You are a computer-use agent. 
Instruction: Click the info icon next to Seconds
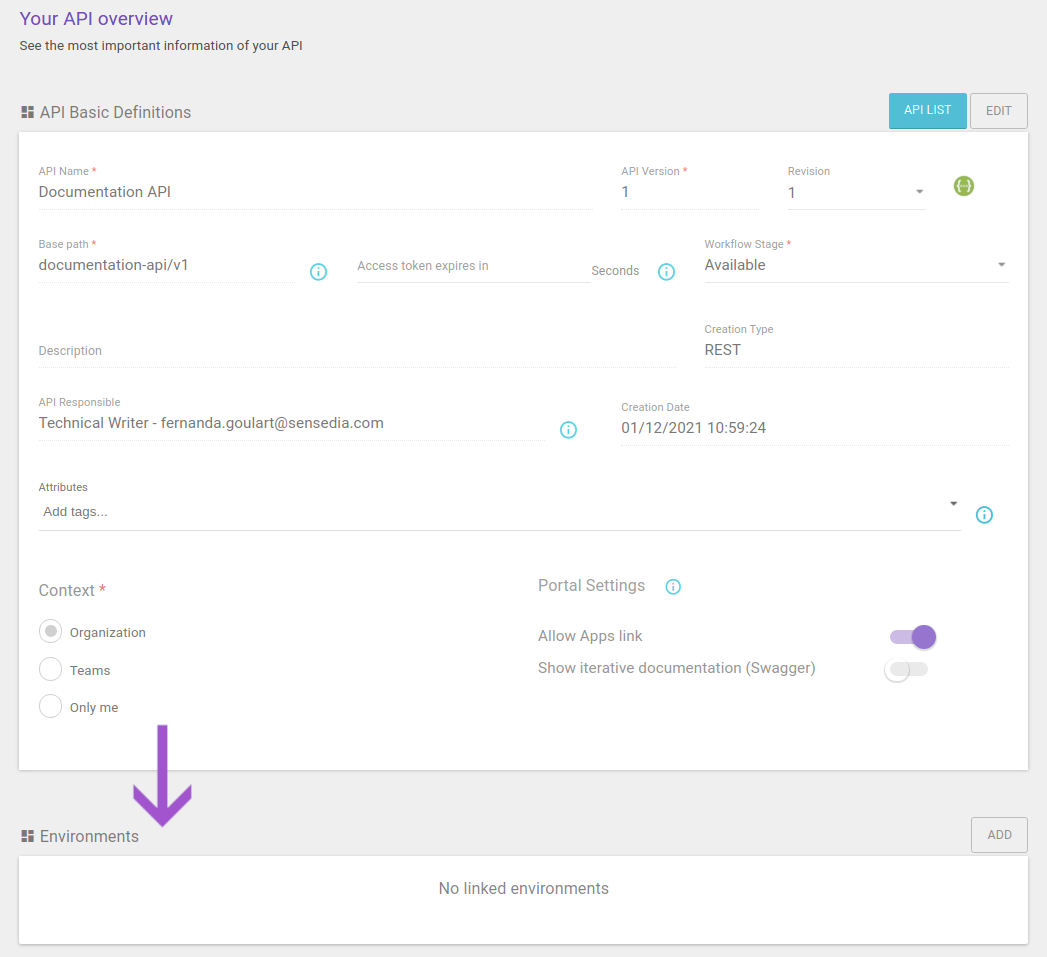pyautogui.click(x=666, y=271)
